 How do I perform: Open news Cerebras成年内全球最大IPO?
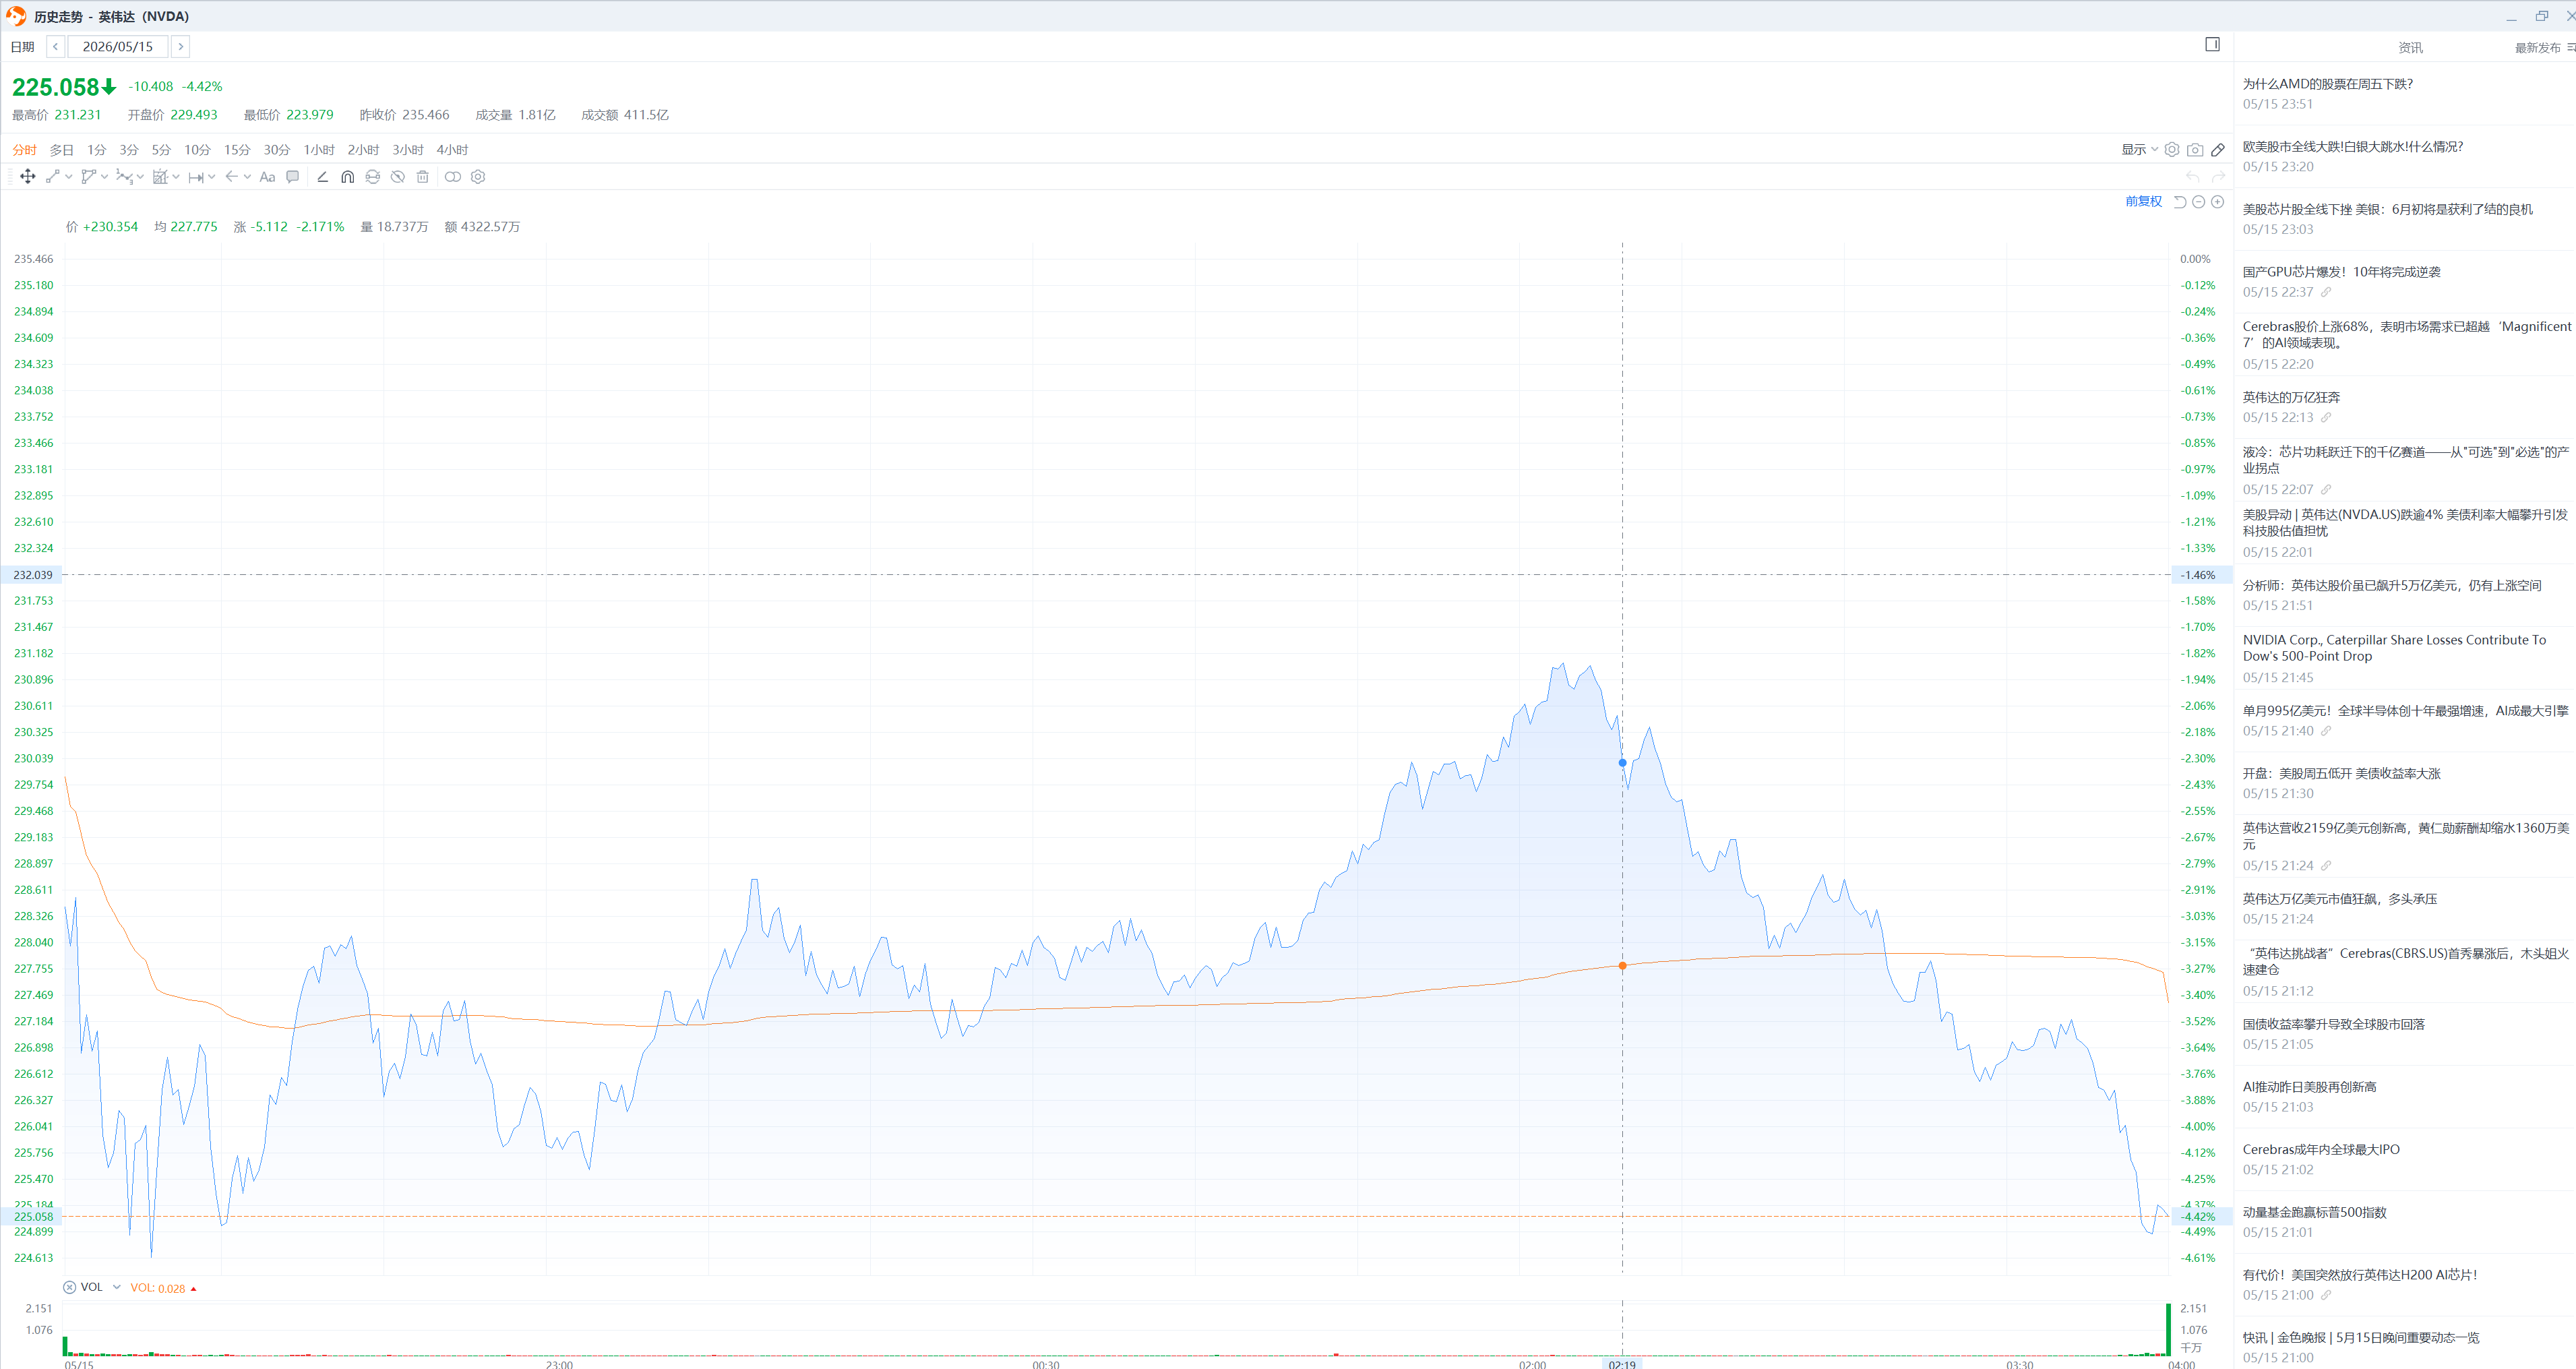coord(2321,1150)
